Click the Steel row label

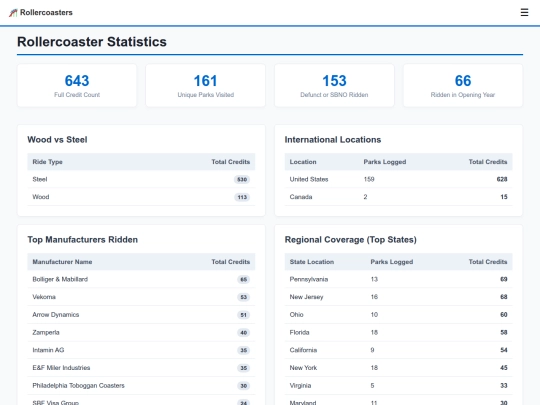click(40, 179)
